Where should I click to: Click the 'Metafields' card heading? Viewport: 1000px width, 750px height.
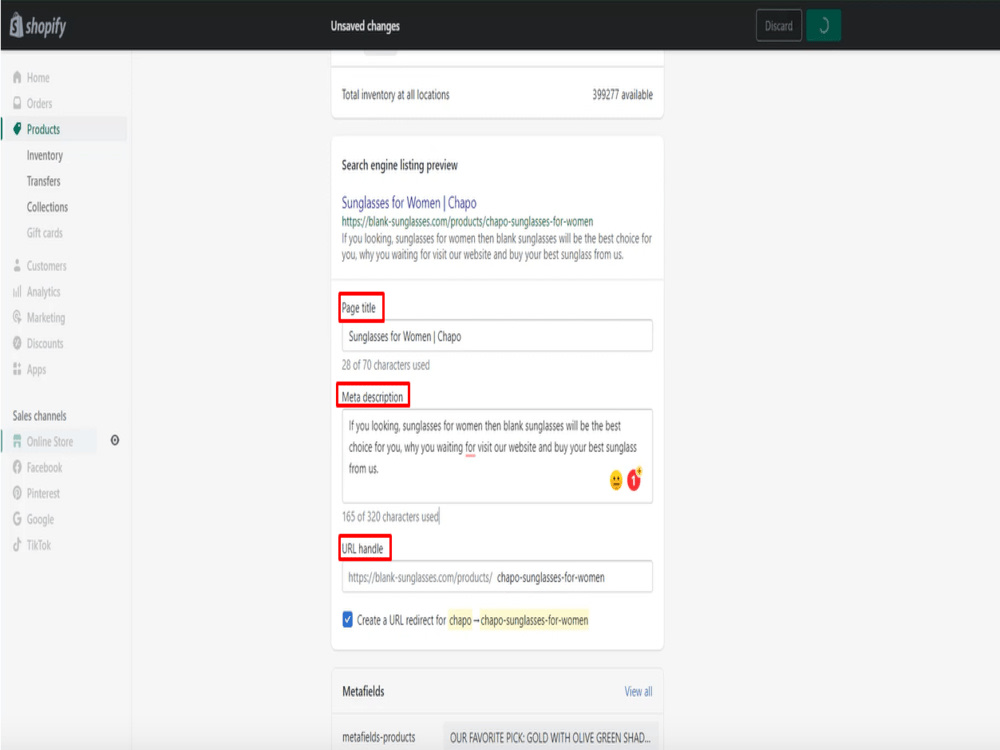point(363,691)
